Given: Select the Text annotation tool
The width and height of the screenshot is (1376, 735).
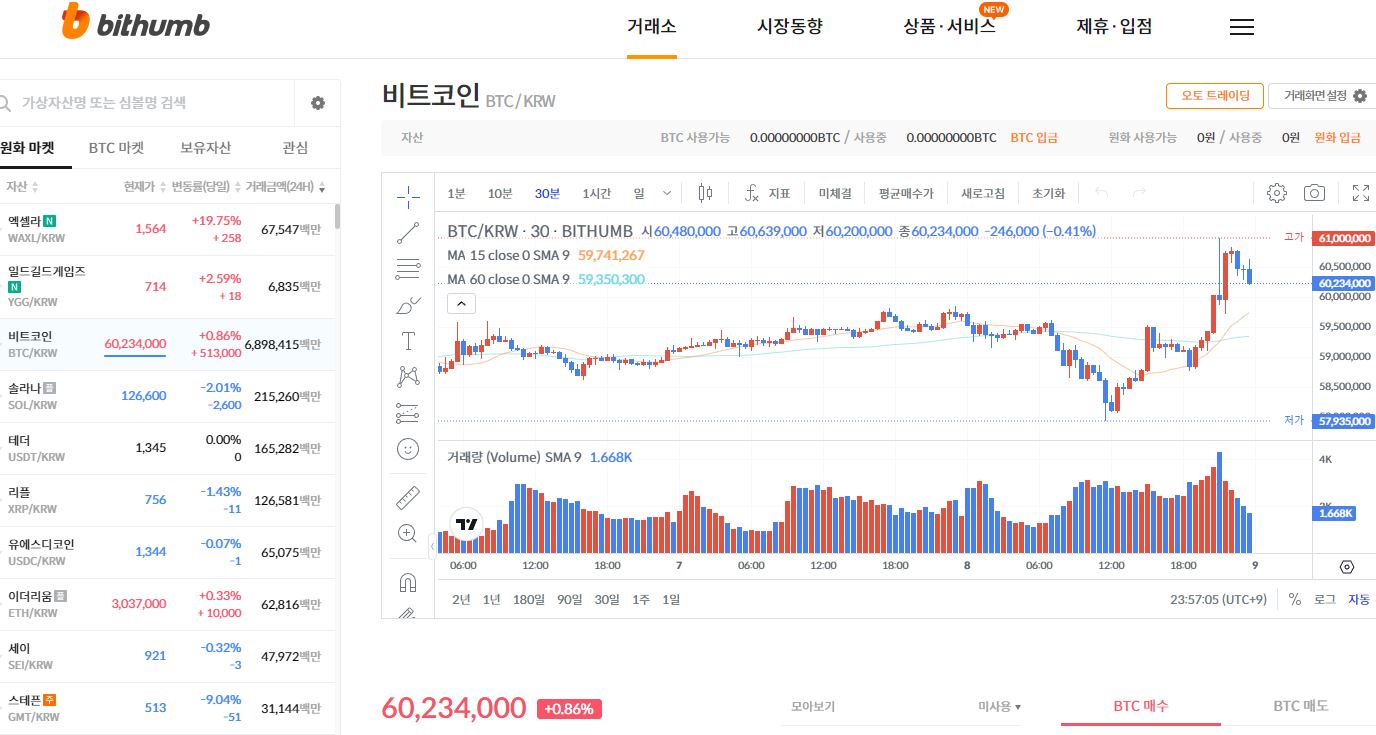Looking at the screenshot, I should coord(408,340).
